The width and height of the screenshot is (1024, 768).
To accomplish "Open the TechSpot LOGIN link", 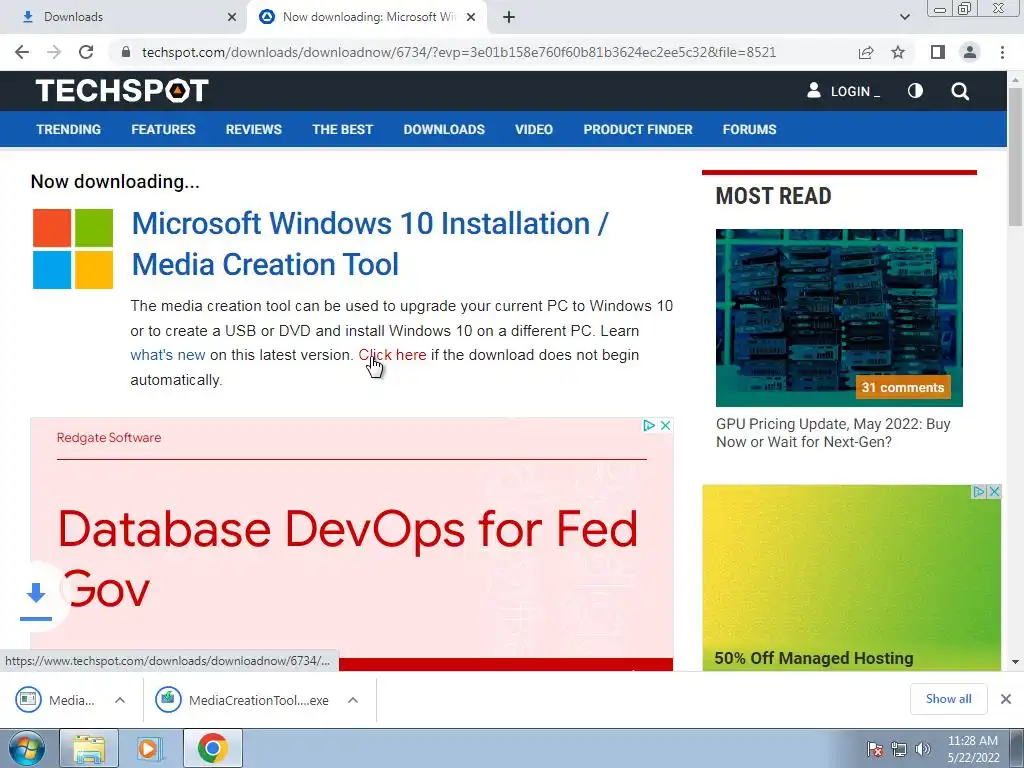I will click(843, 91).
